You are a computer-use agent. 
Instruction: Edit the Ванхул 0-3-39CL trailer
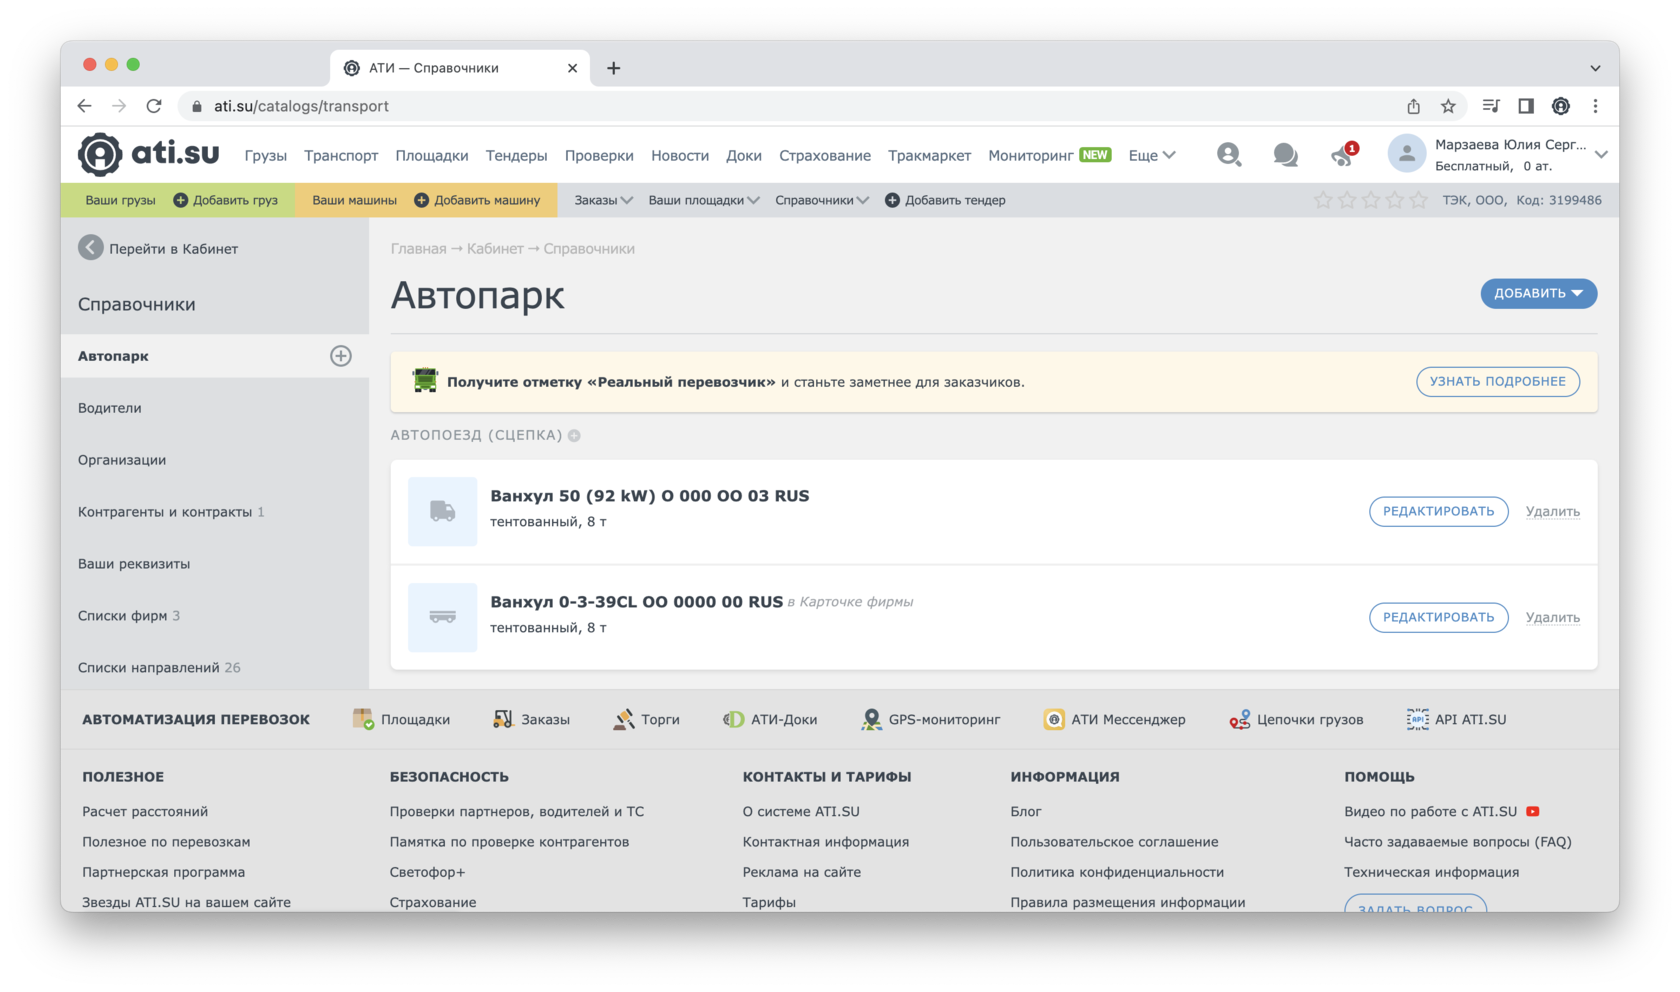point(1438,617)
